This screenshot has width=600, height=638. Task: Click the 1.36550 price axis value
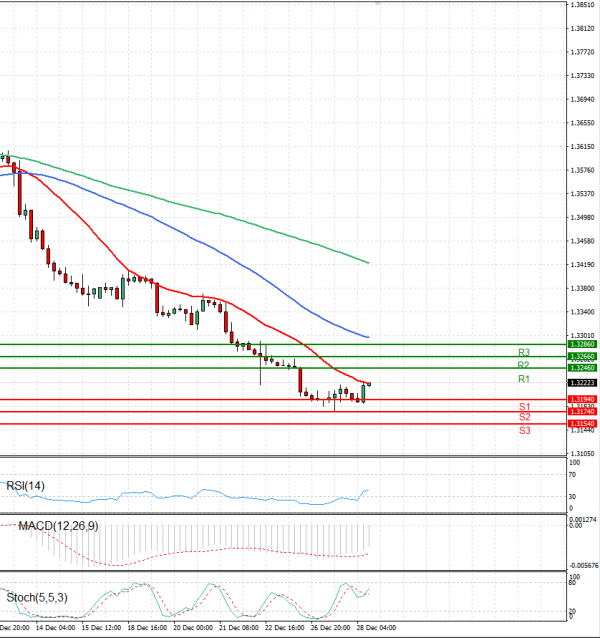click(583, 123)
